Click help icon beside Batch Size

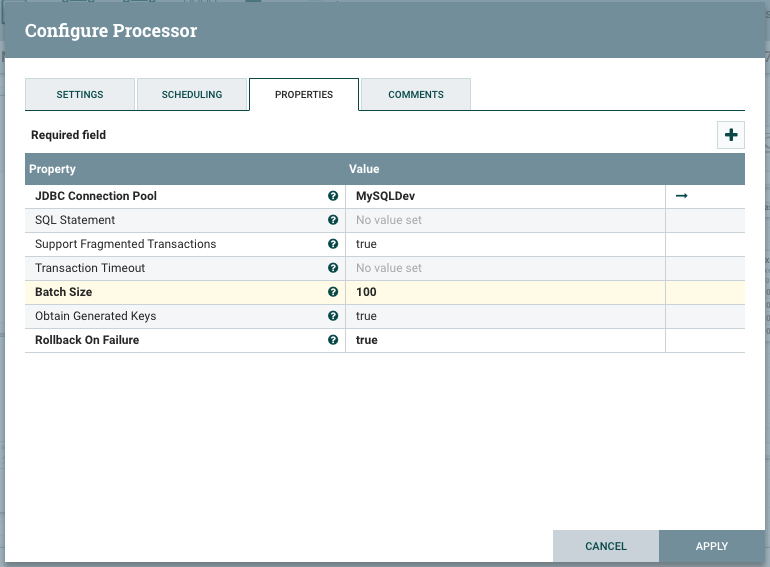pos(333,292)
